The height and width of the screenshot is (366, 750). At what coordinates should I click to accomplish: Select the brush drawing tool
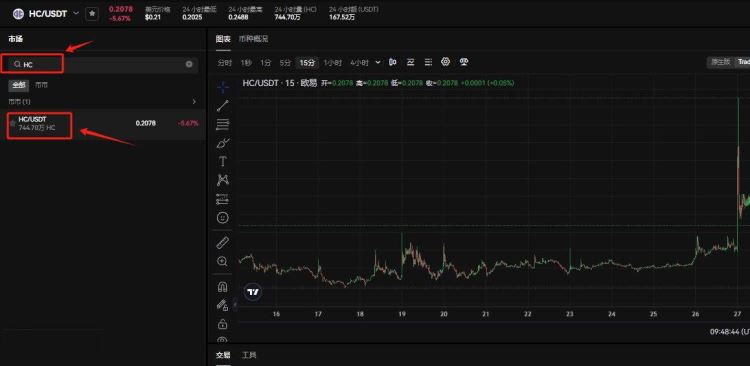point(223,143)
